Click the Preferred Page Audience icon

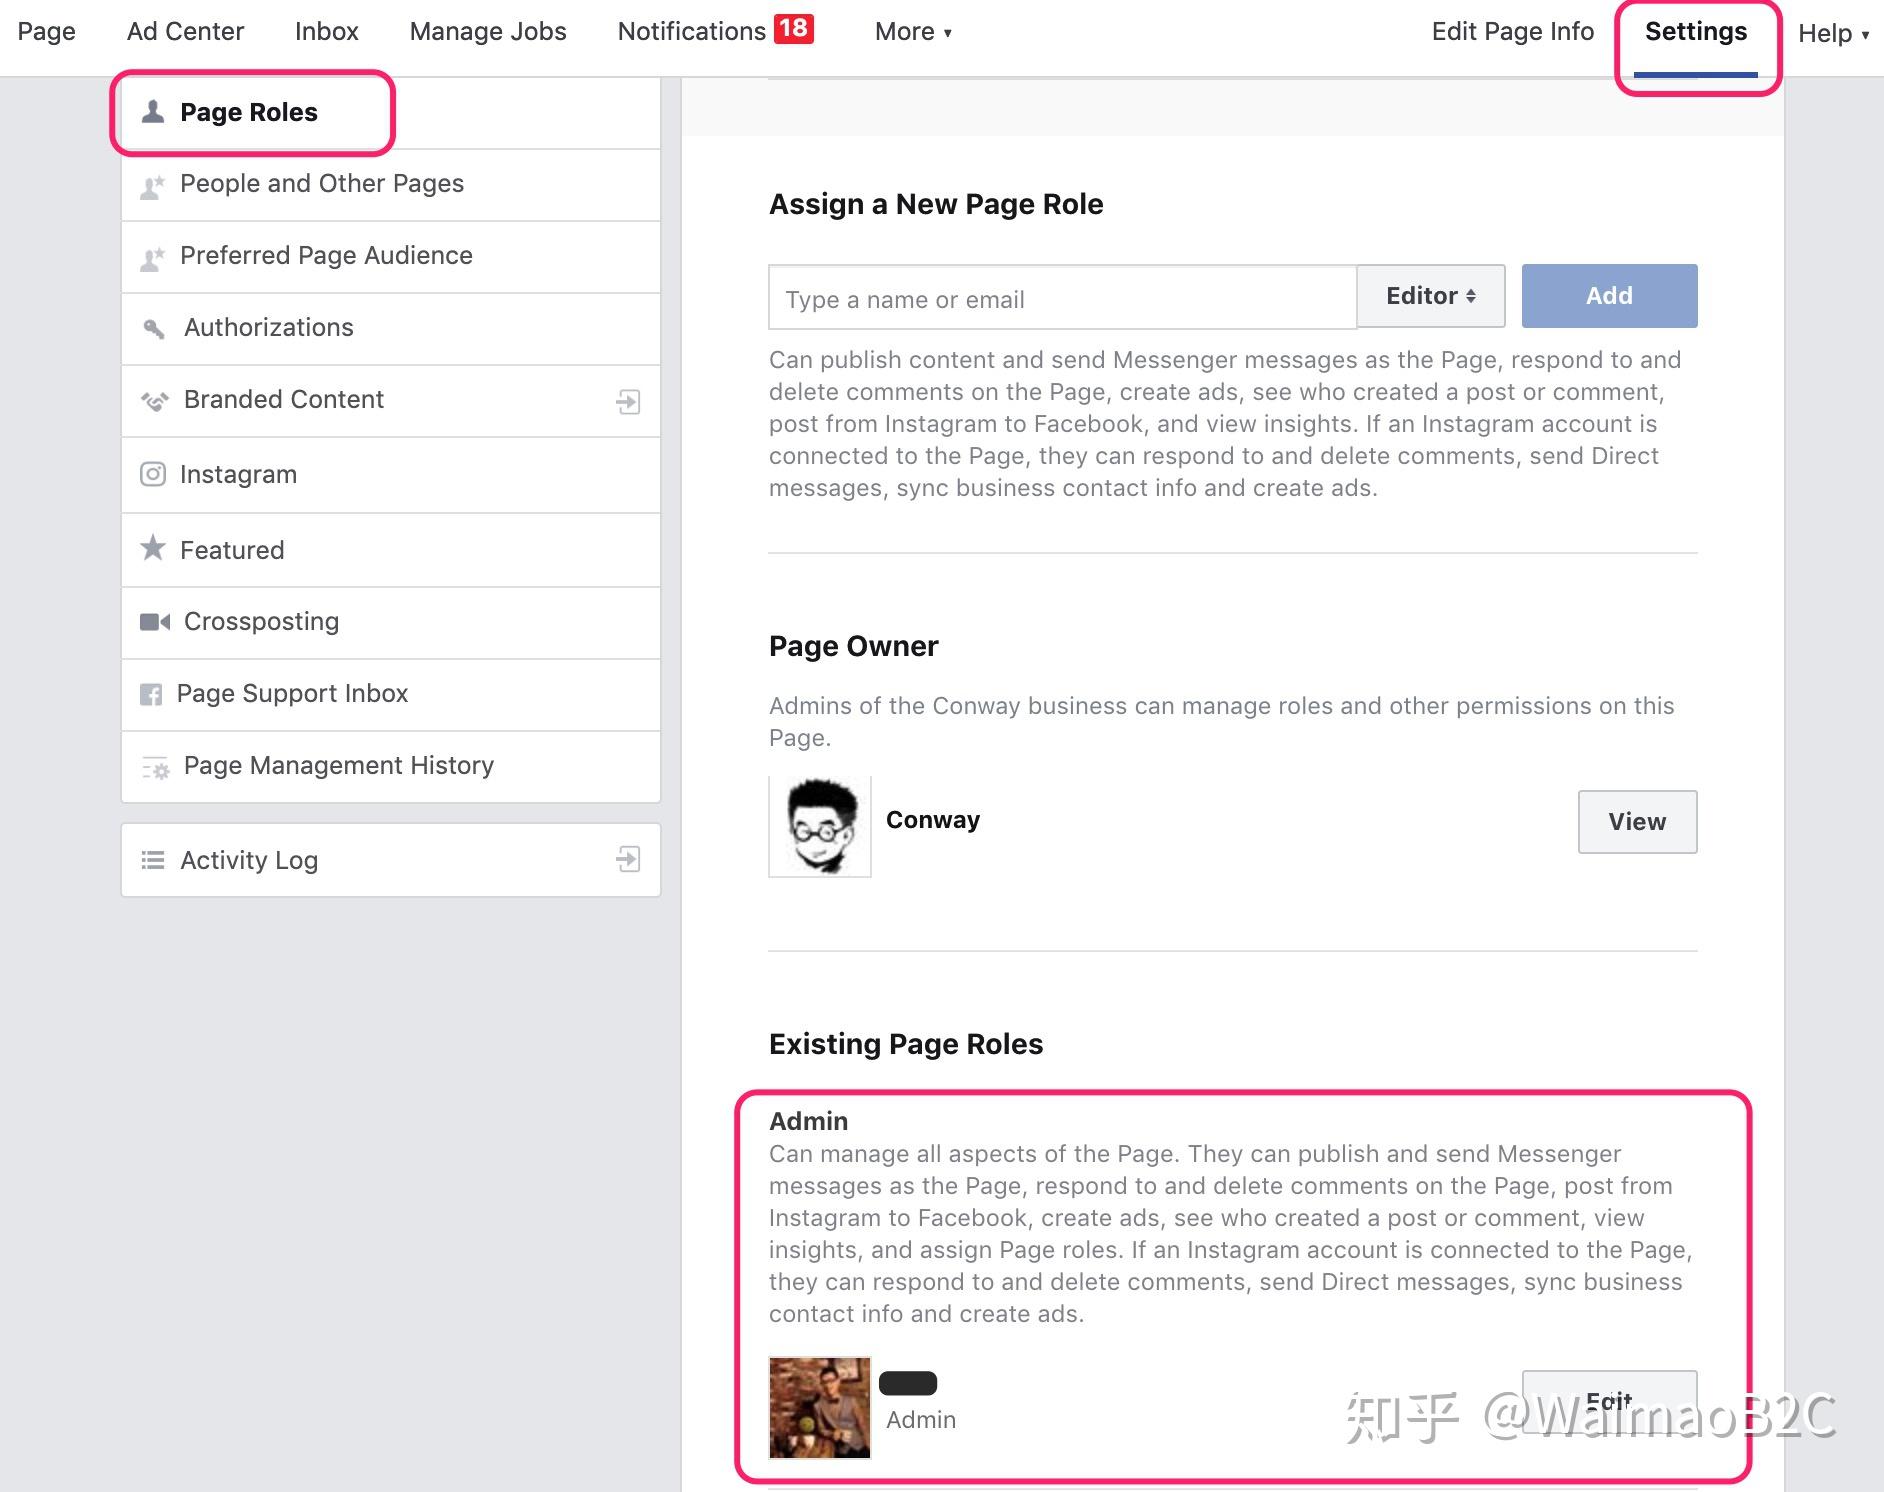point(152,258)
